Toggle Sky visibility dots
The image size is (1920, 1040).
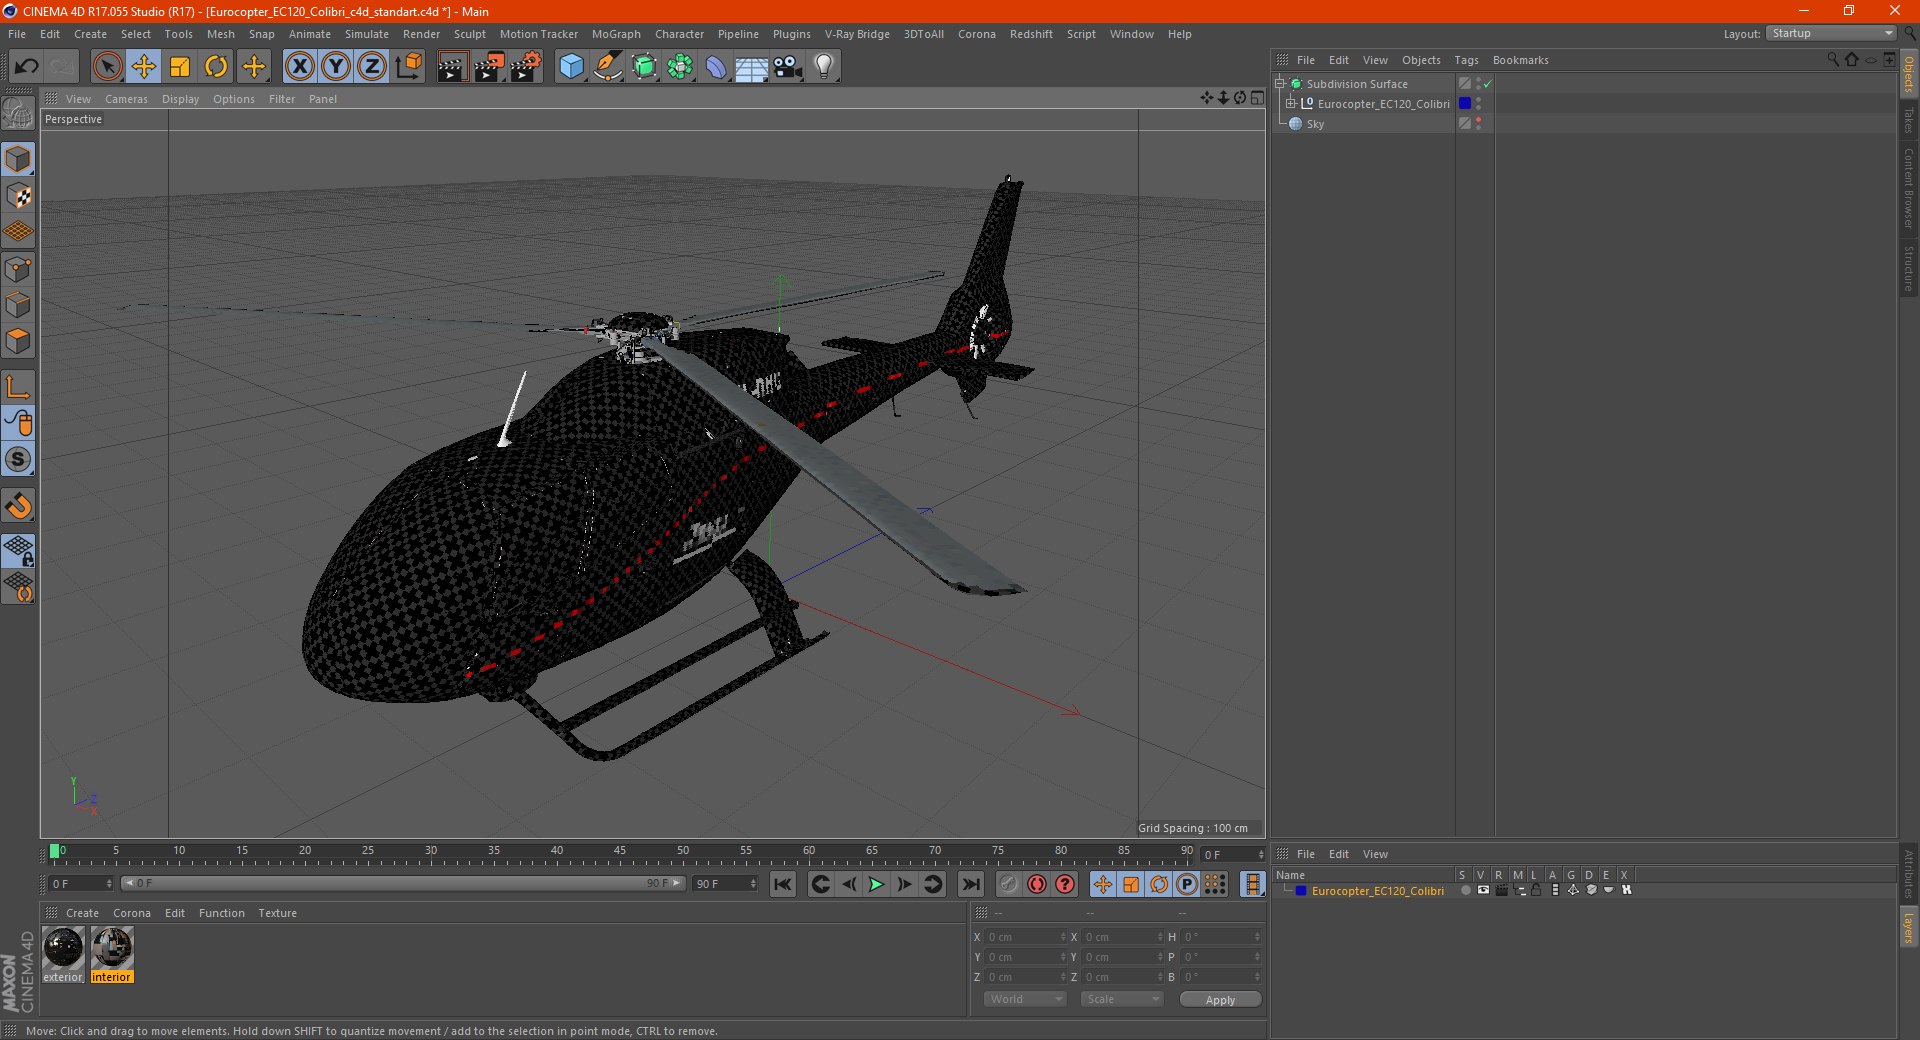coord(1478,123)
